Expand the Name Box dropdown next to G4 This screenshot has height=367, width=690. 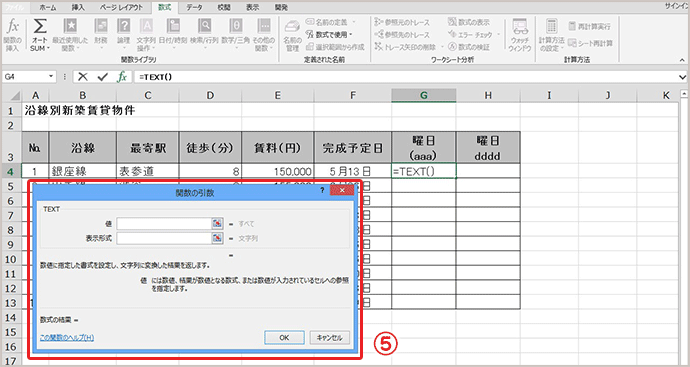pyautogui.click(x=51, y=77)
